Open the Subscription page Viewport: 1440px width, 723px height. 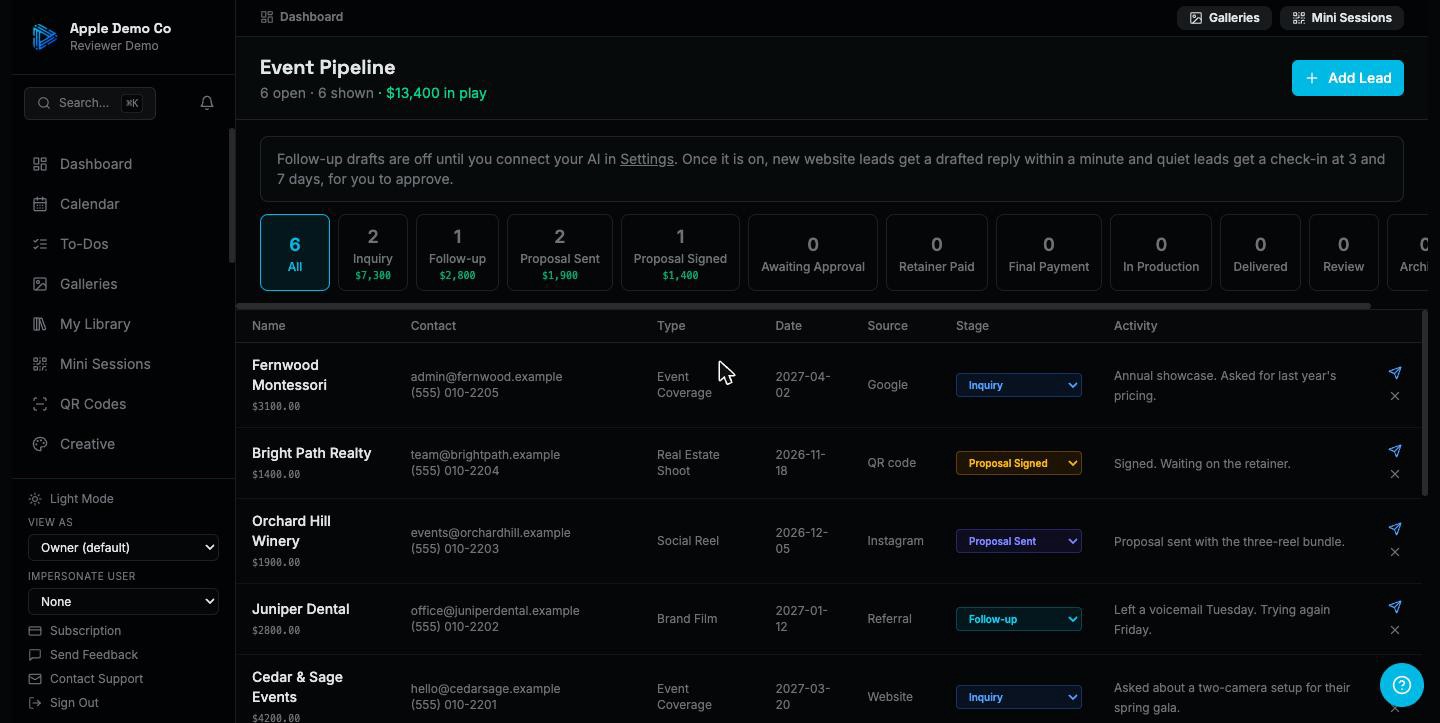75,631
